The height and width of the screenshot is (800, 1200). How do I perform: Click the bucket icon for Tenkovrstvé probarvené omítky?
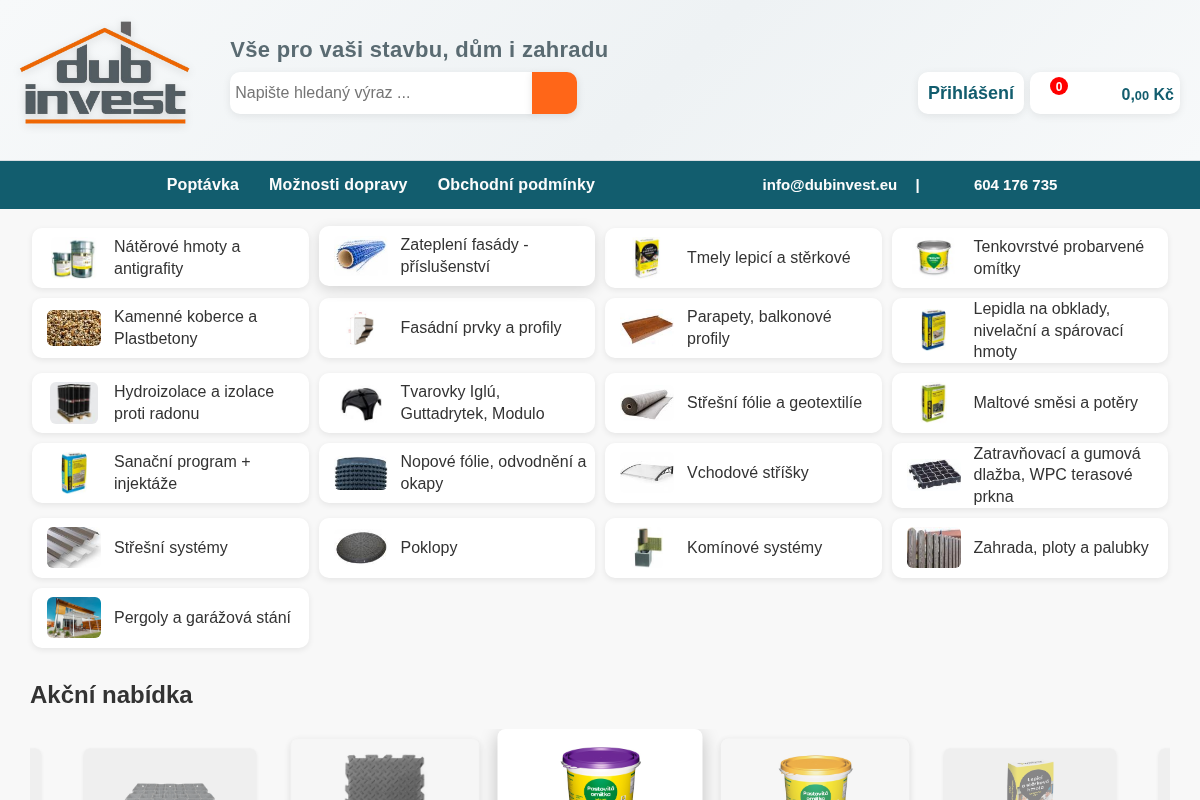point(934,258)
